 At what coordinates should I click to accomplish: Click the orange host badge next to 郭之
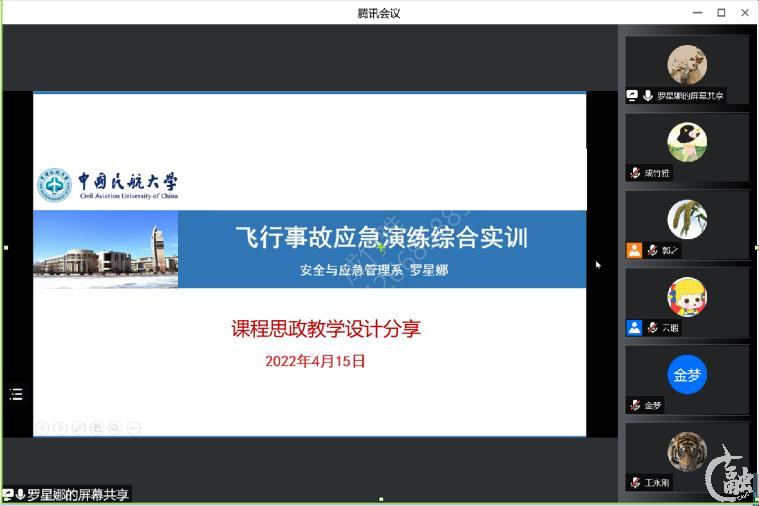coord(634,250)
